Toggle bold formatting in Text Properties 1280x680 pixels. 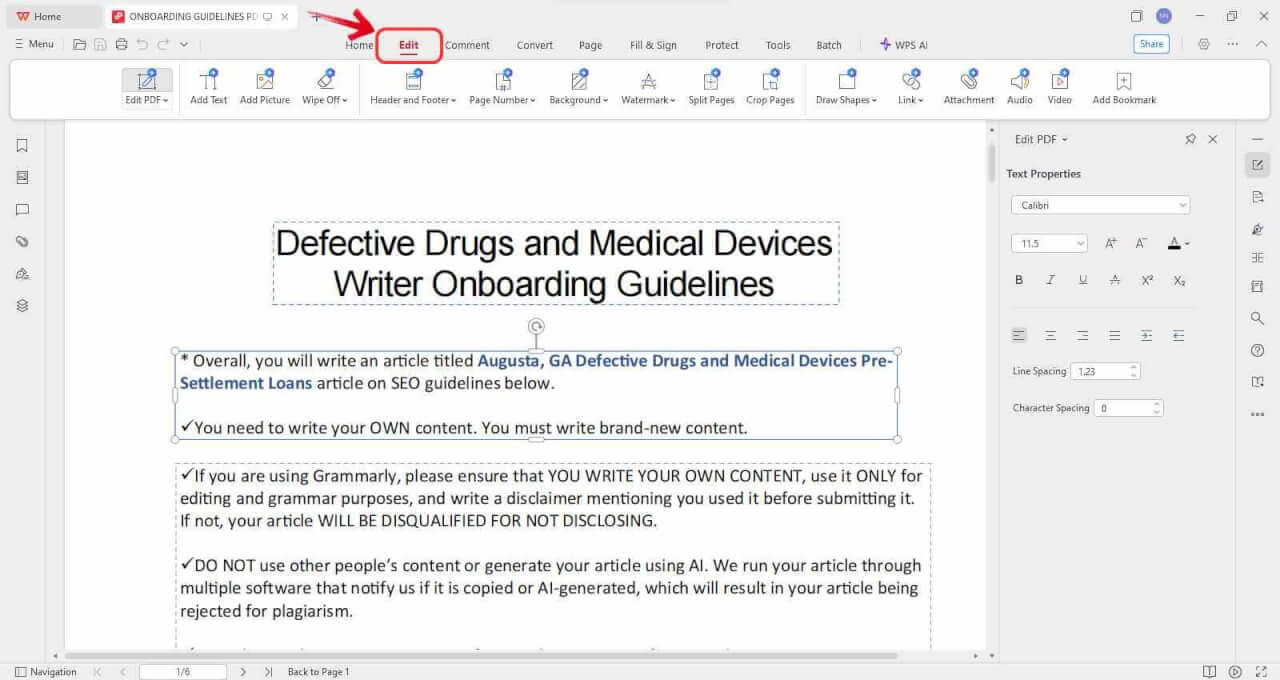pos(1019,280)
